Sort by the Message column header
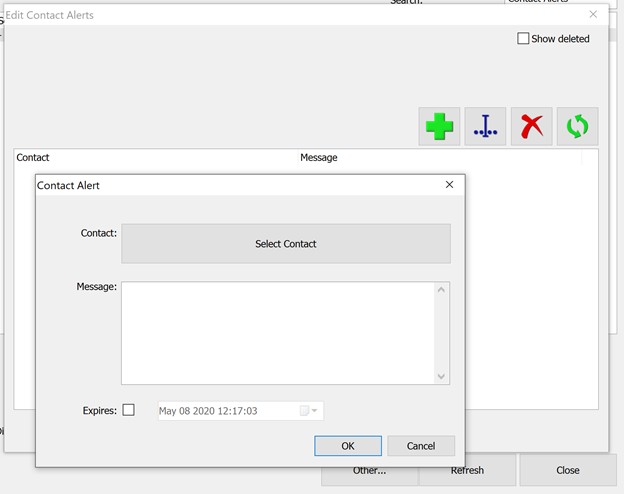 [x=440, y=158]
